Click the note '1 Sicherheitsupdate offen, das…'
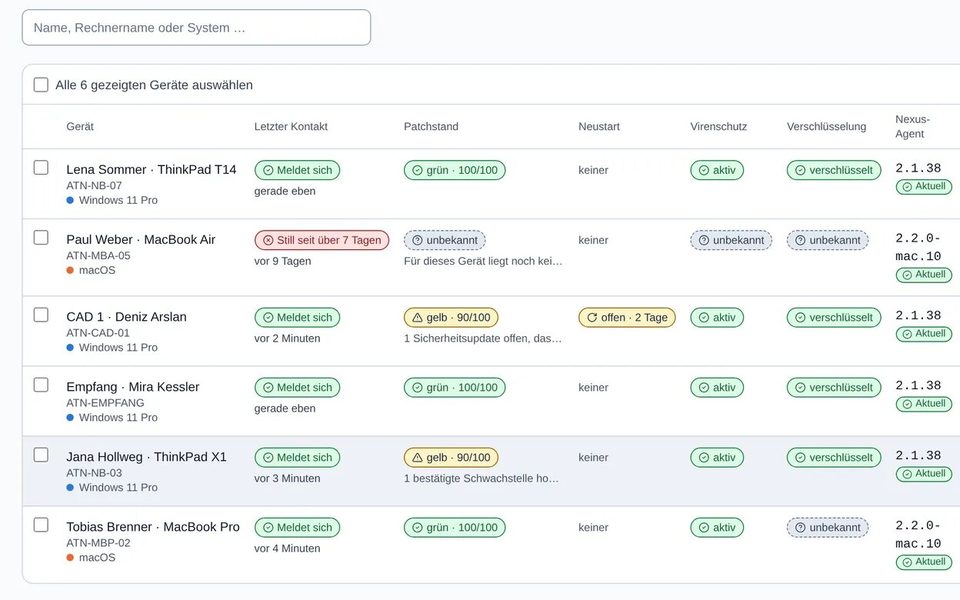This screenshot has height=600, width=960. click(x=482, y=338)
